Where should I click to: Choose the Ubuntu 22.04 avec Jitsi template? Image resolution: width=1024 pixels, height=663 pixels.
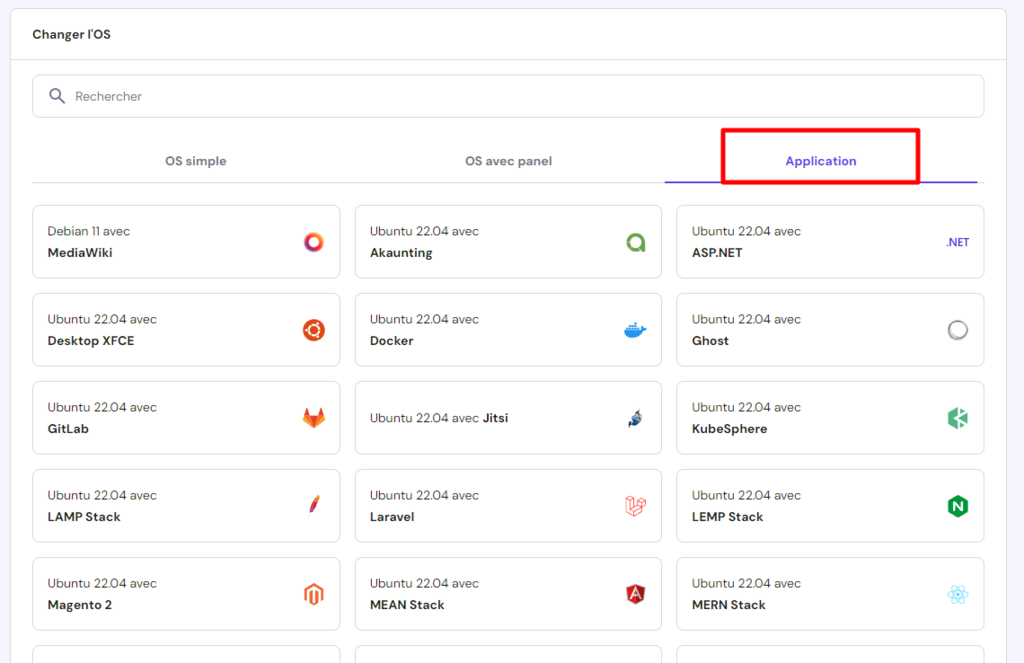point(508,418)
